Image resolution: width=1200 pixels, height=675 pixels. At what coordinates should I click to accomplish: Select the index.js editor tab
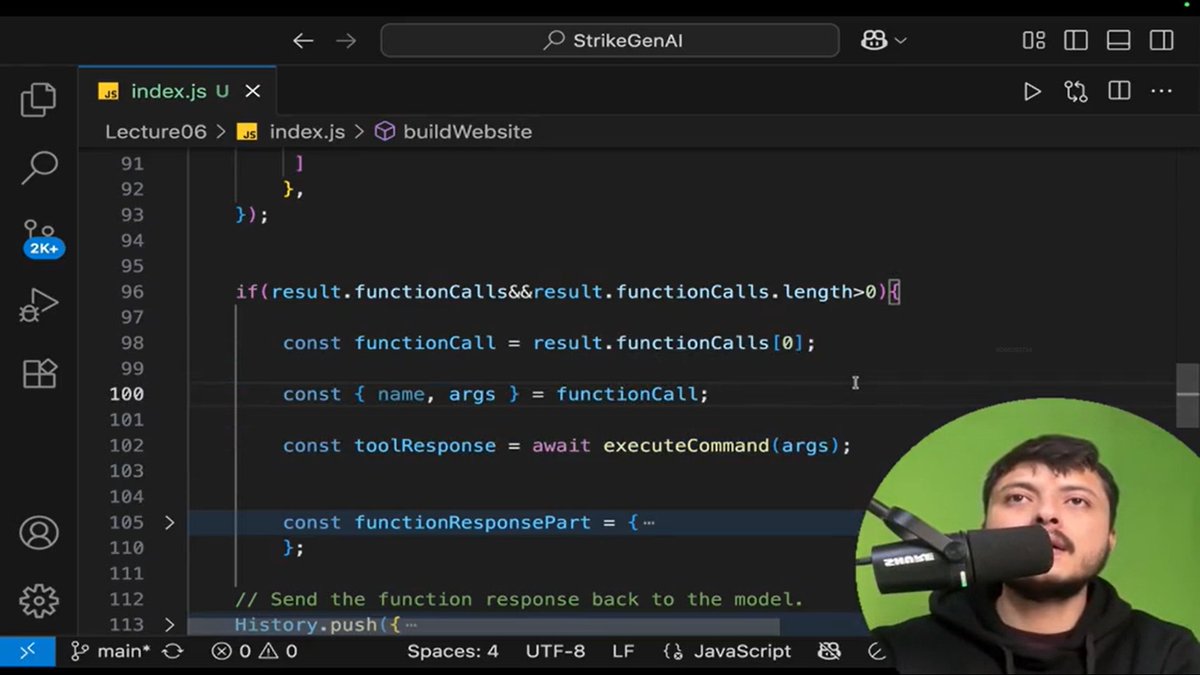click(170, 91)
